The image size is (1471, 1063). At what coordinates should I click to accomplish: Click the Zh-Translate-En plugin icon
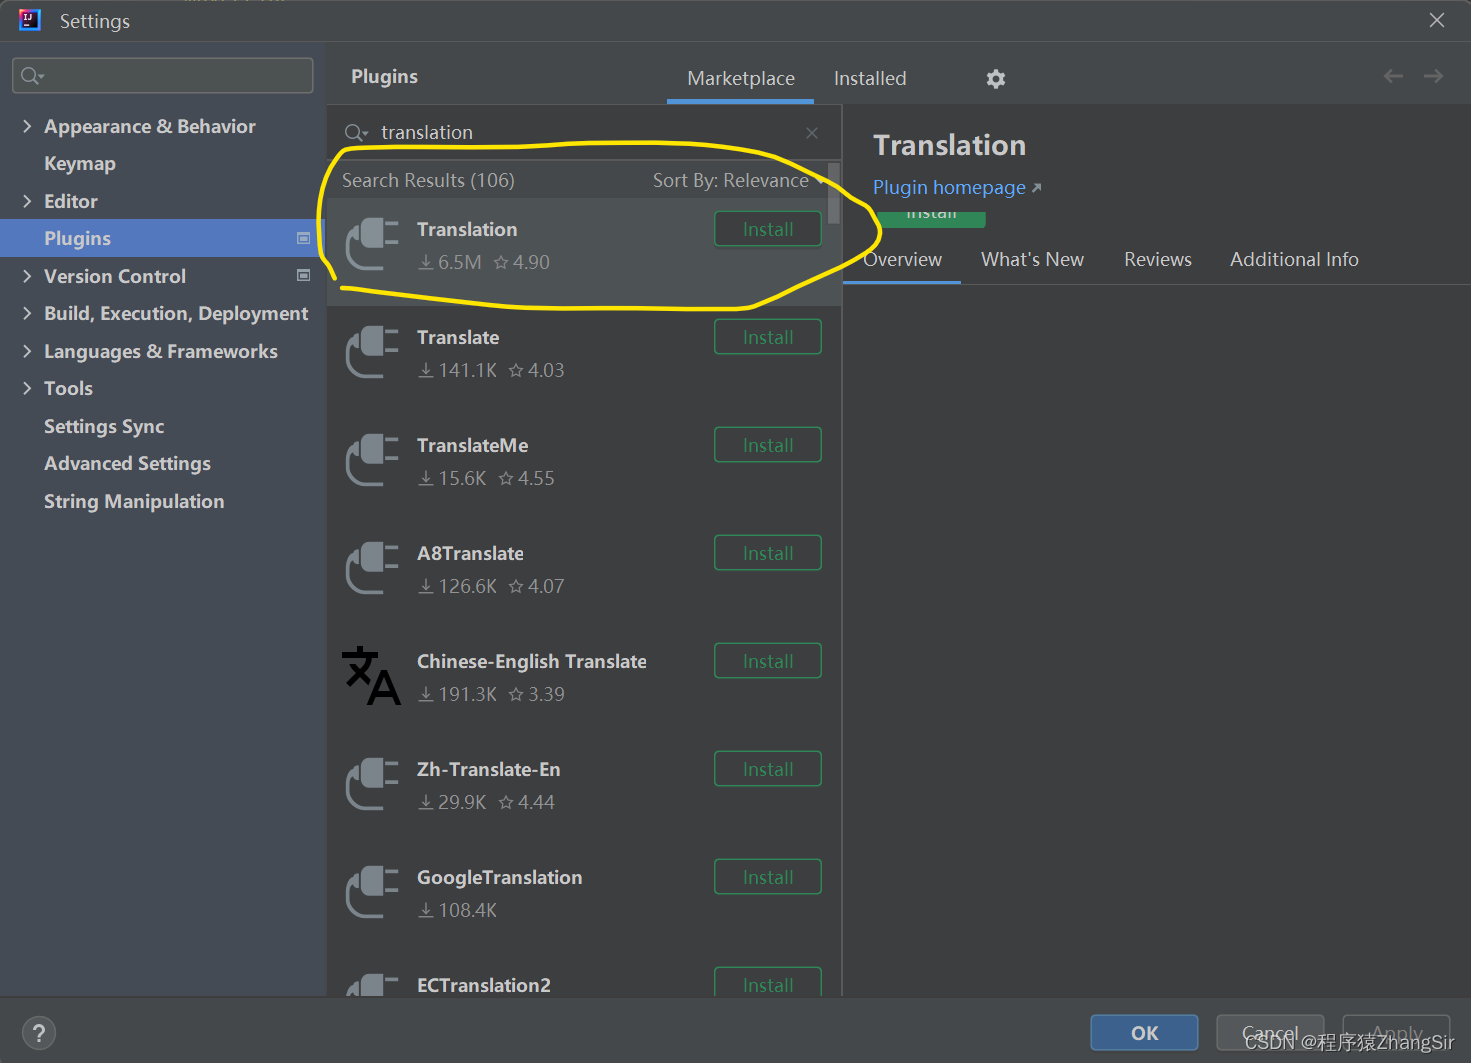372,785
